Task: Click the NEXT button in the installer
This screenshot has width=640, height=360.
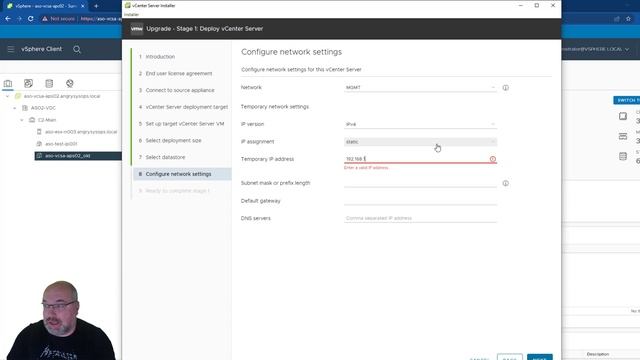Action: 540,357
